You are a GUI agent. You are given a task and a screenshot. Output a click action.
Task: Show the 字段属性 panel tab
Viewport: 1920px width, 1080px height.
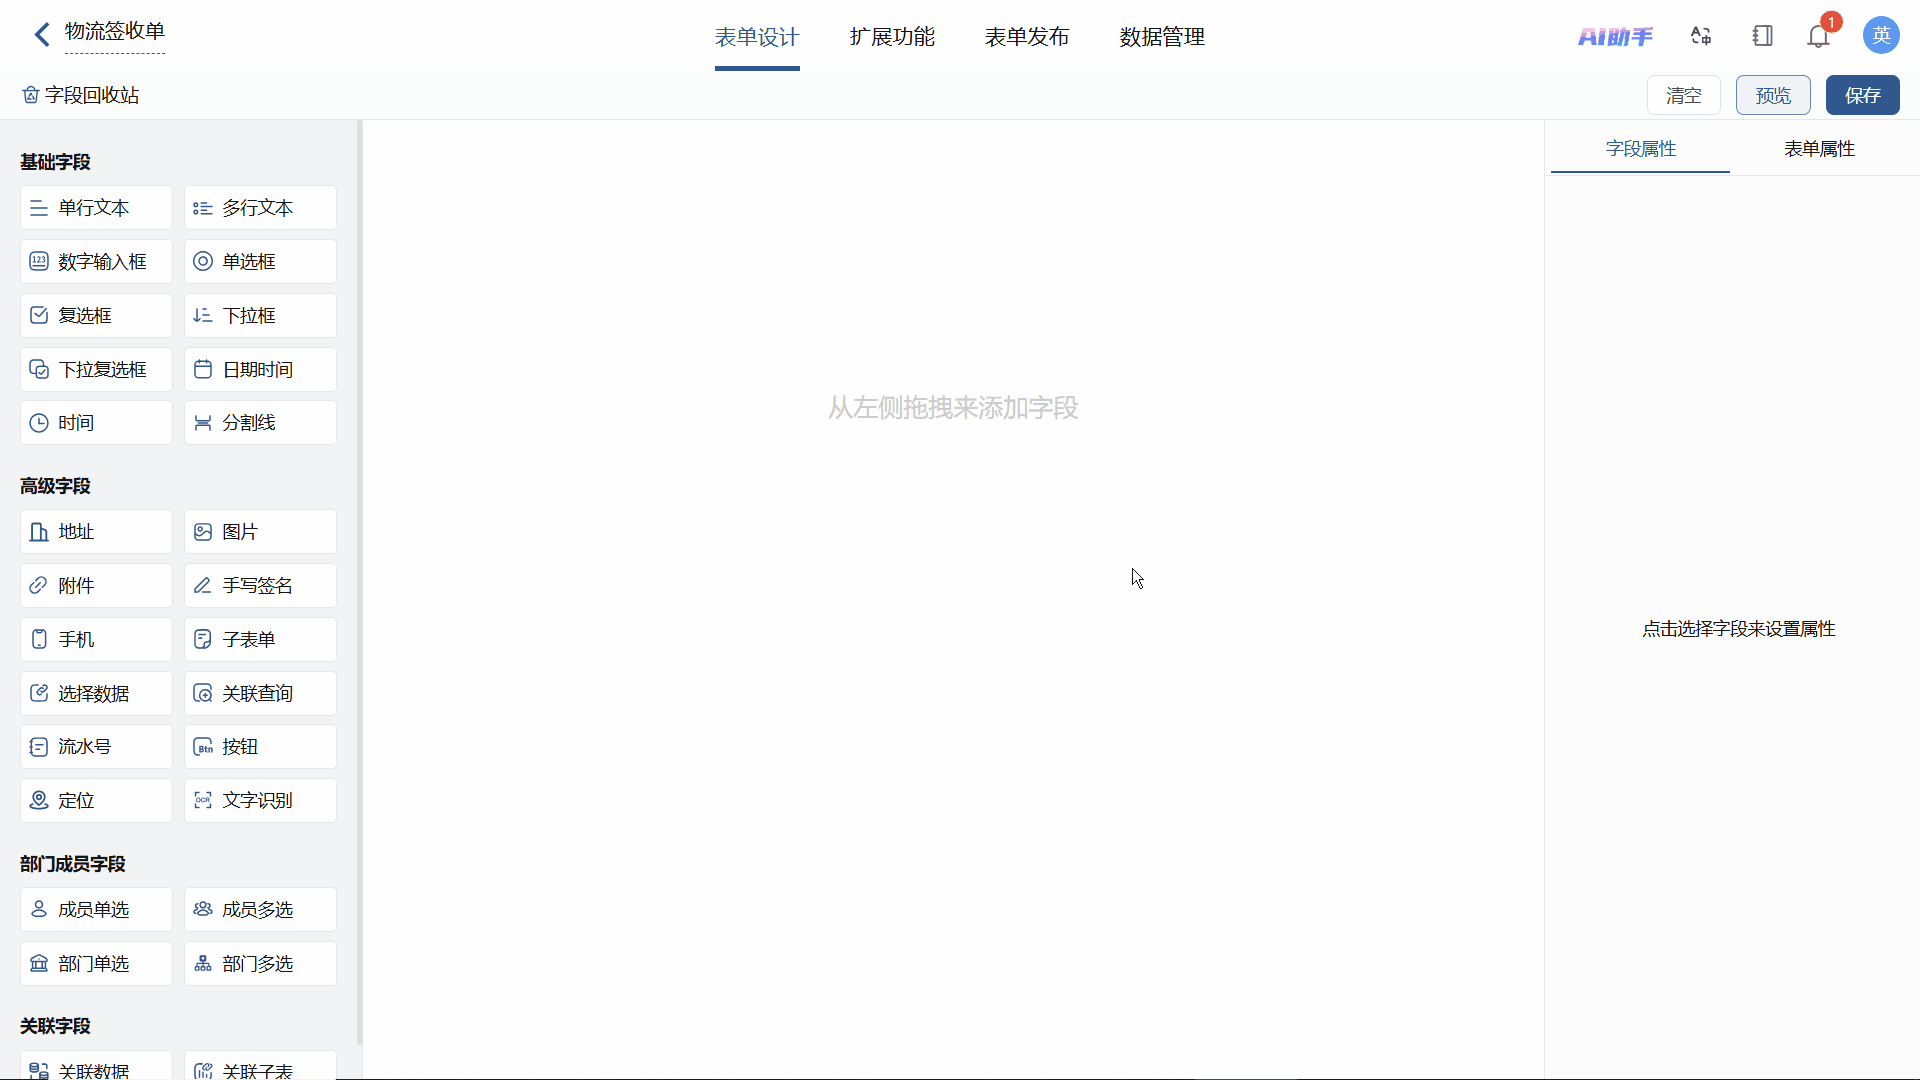pos(1640,149)
